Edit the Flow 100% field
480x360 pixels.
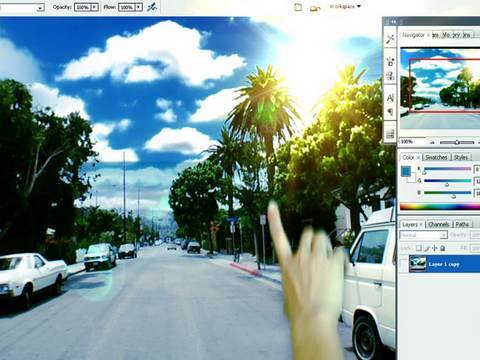coord(127,7)
